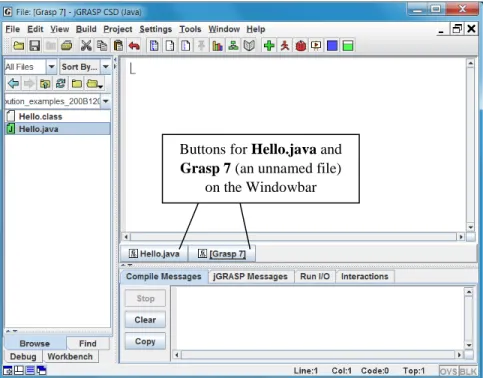Select Hello.java in the file list
The width and height of the screenshot is (483, 378).
click(57, 129)
